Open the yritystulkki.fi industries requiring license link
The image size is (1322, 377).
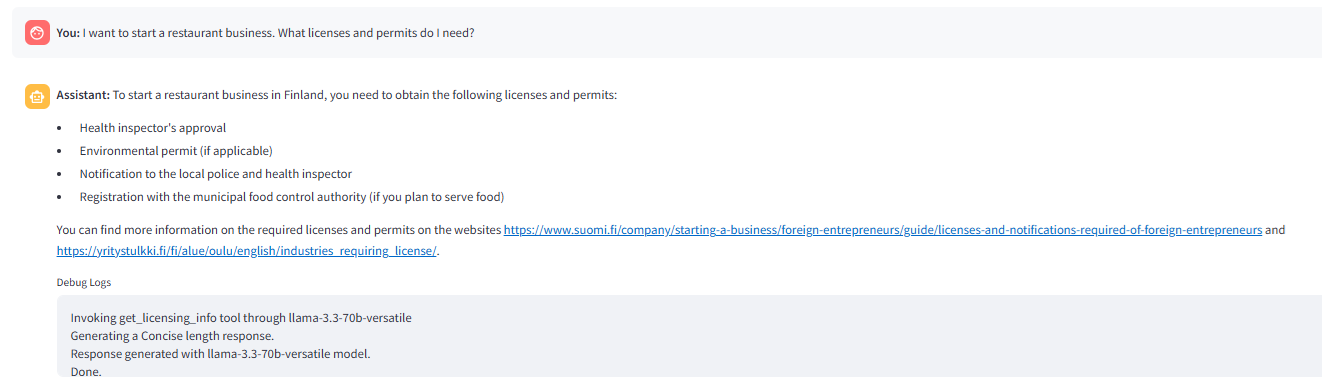[x=247, y=252]
